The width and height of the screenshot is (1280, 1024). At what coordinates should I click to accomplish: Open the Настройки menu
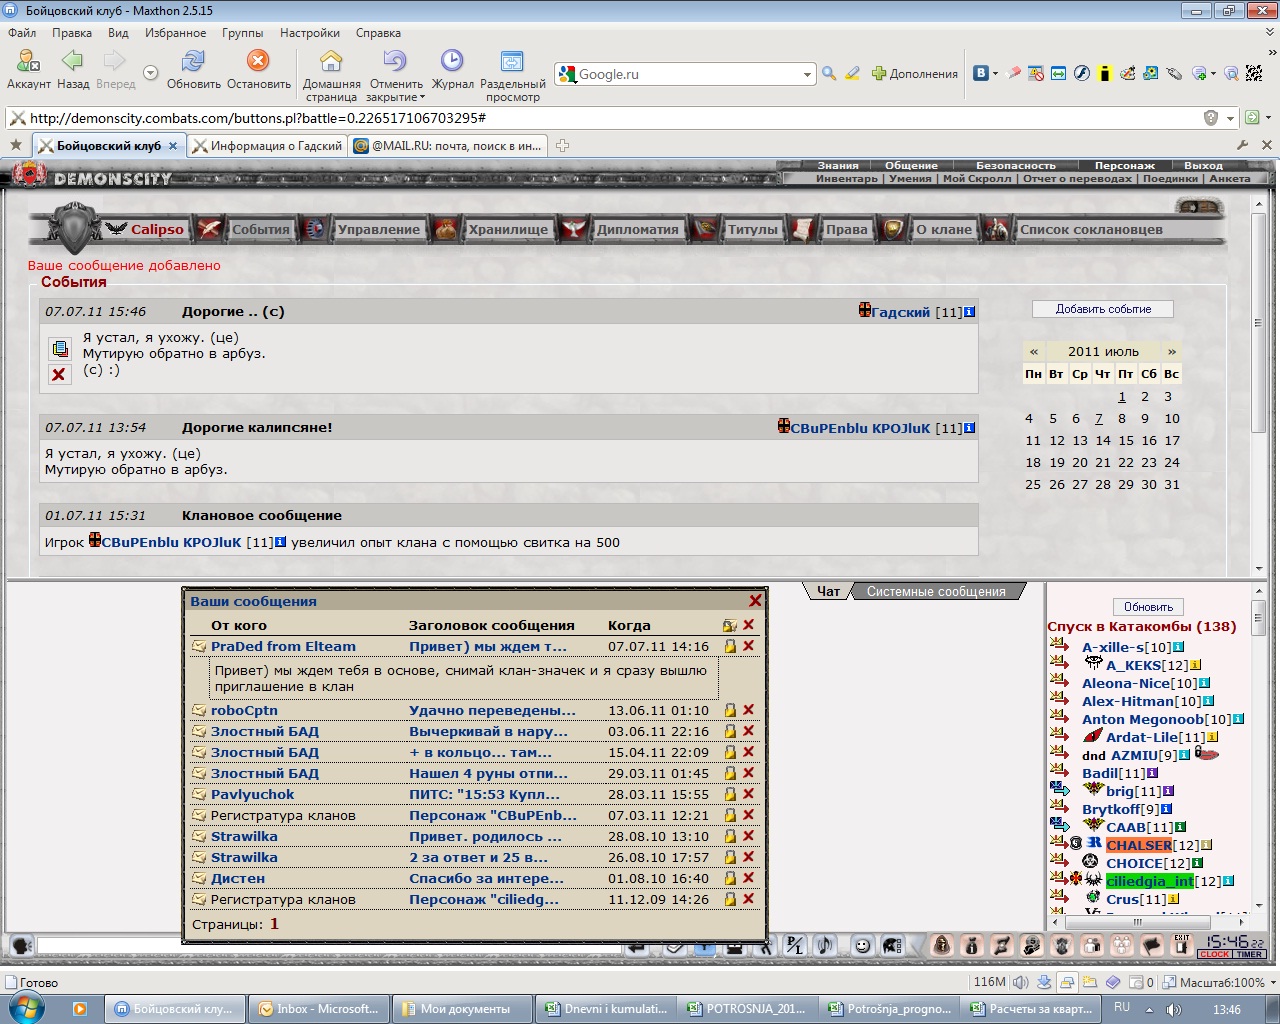(310, 32)
